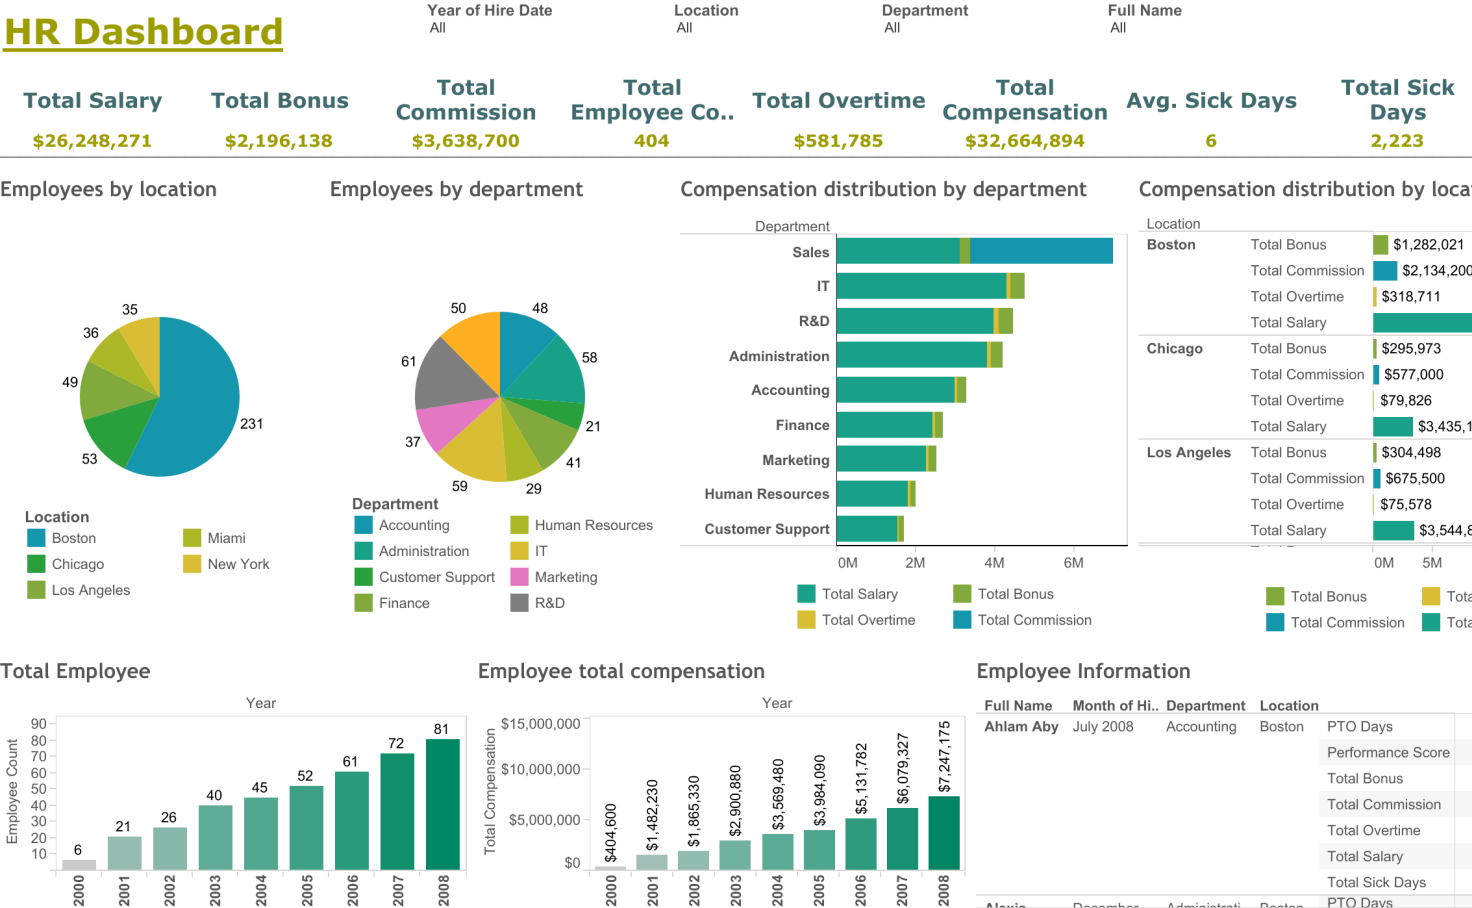Viewport: 1472px width, 908px height.
Task: Highlight the R&D gray legend swatch
Action: point(519,603)
